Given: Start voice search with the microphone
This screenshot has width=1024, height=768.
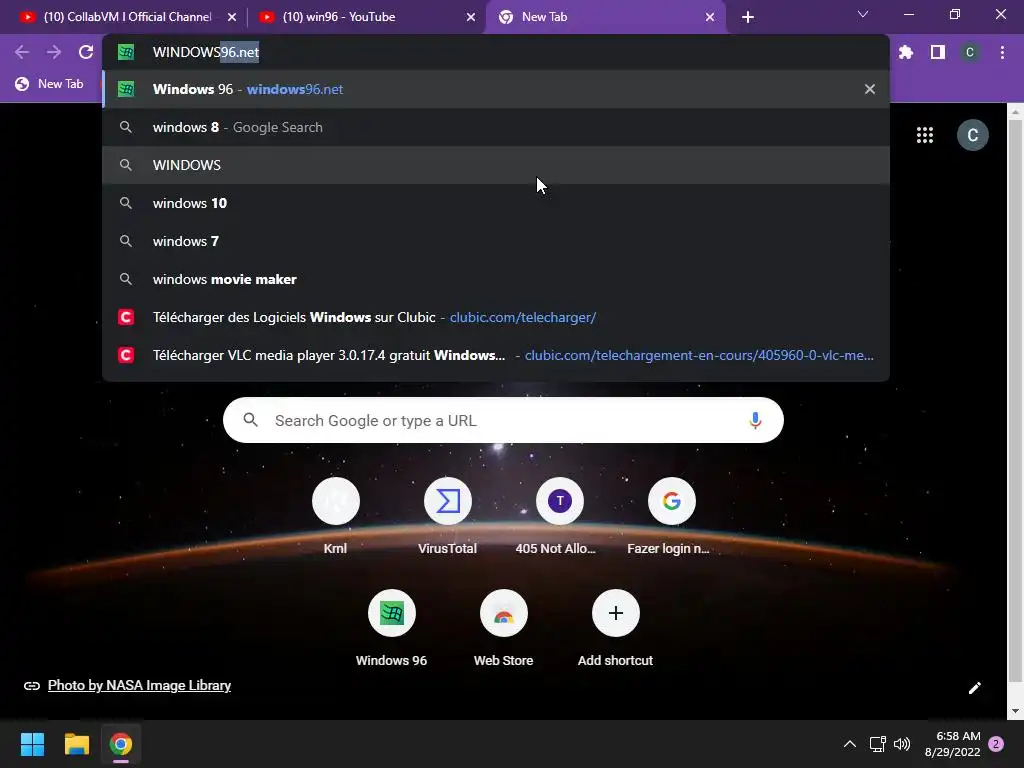Looking at the screenshot, I should (x=755, y=421).
